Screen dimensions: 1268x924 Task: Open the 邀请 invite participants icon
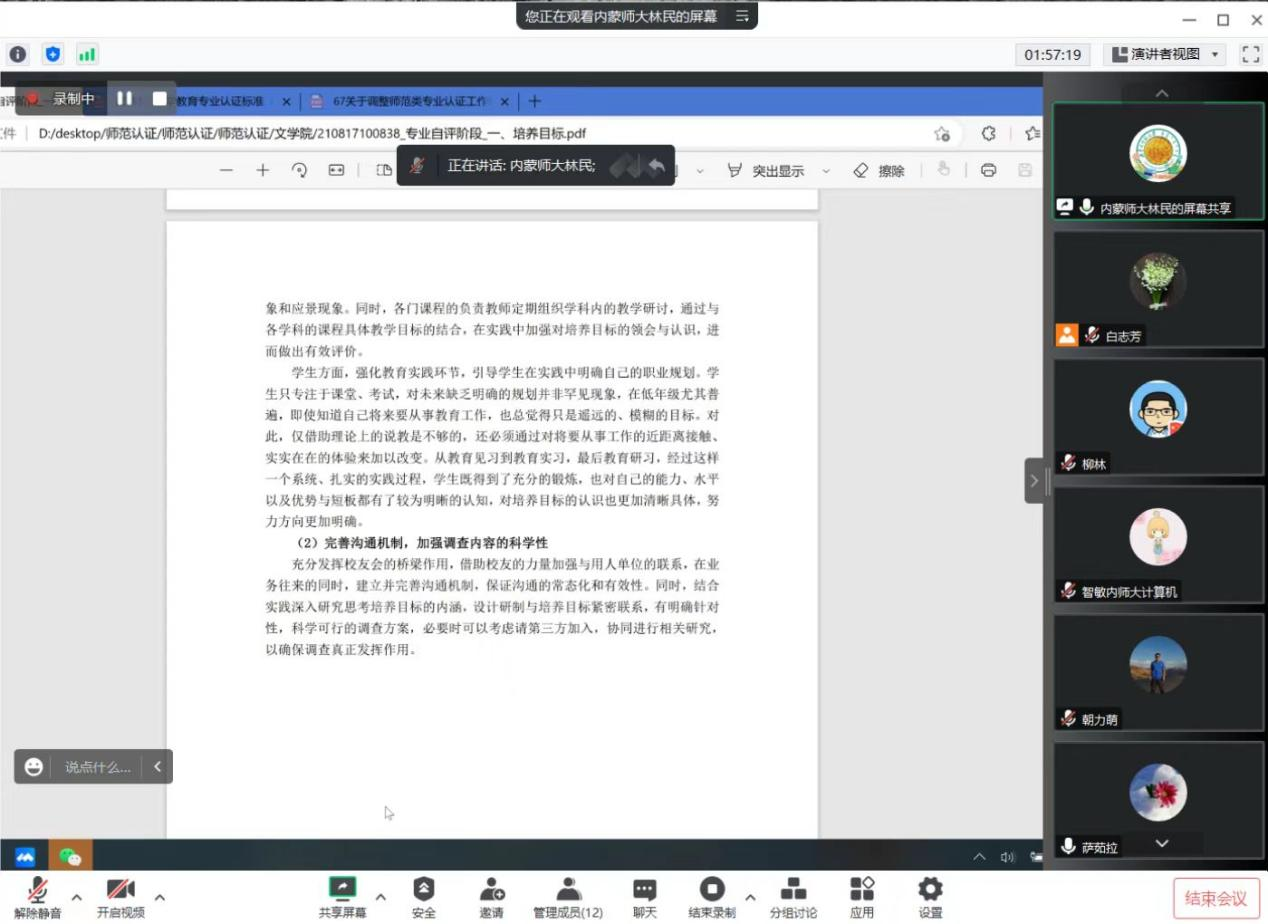491,897
